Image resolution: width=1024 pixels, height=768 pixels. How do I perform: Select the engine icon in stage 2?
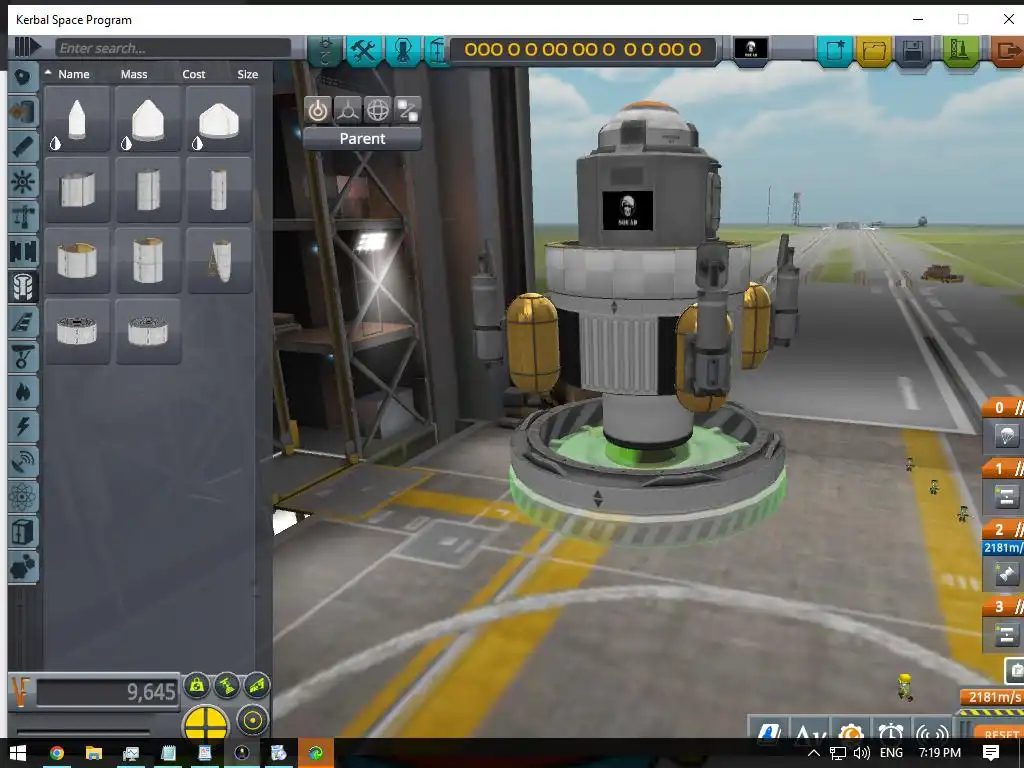tap(1006, 574)
